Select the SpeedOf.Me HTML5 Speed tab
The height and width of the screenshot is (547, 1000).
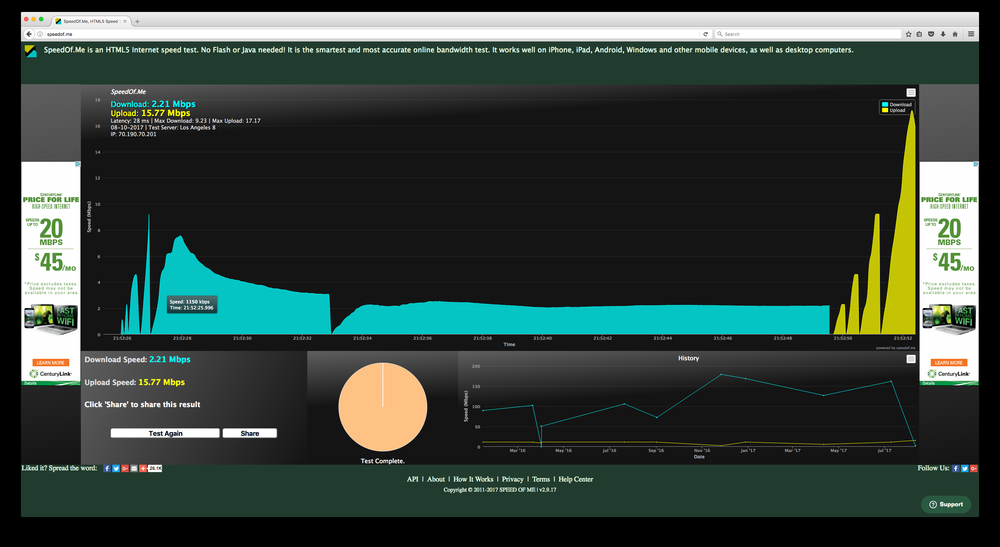(x=90, y=21)
